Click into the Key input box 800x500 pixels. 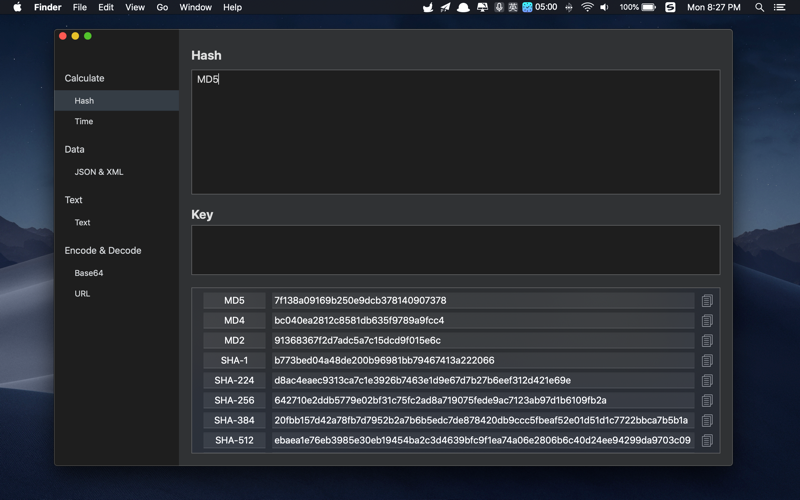tap(455, 249)
